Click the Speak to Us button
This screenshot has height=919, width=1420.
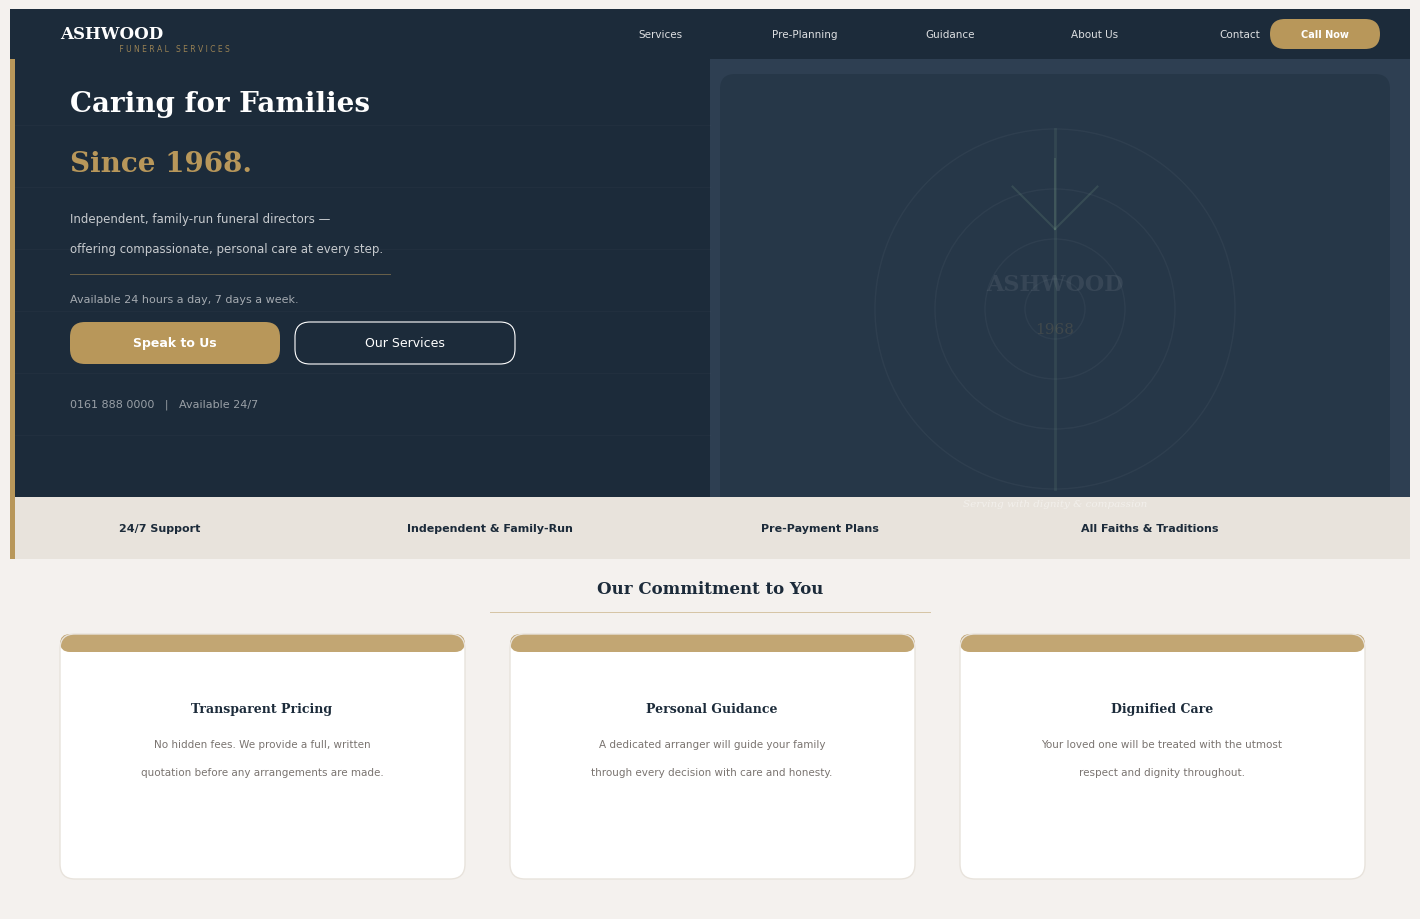coord(175,343)
